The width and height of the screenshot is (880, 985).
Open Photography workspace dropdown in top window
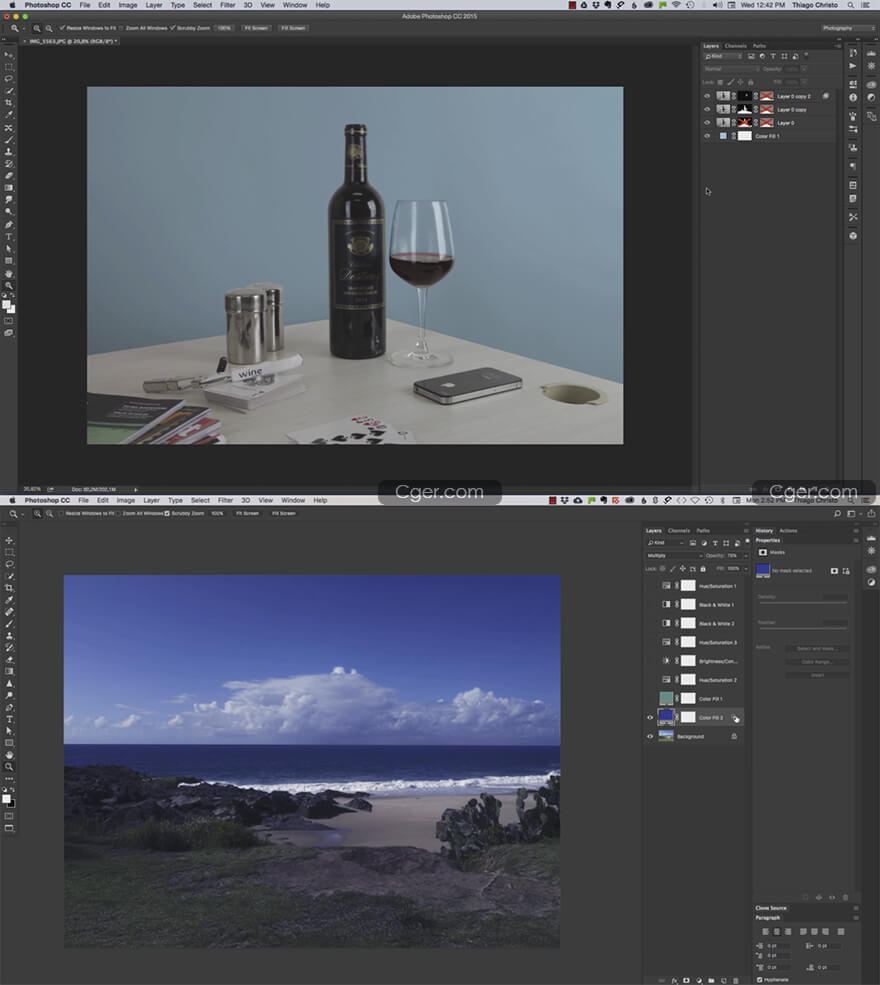(847, 28)
